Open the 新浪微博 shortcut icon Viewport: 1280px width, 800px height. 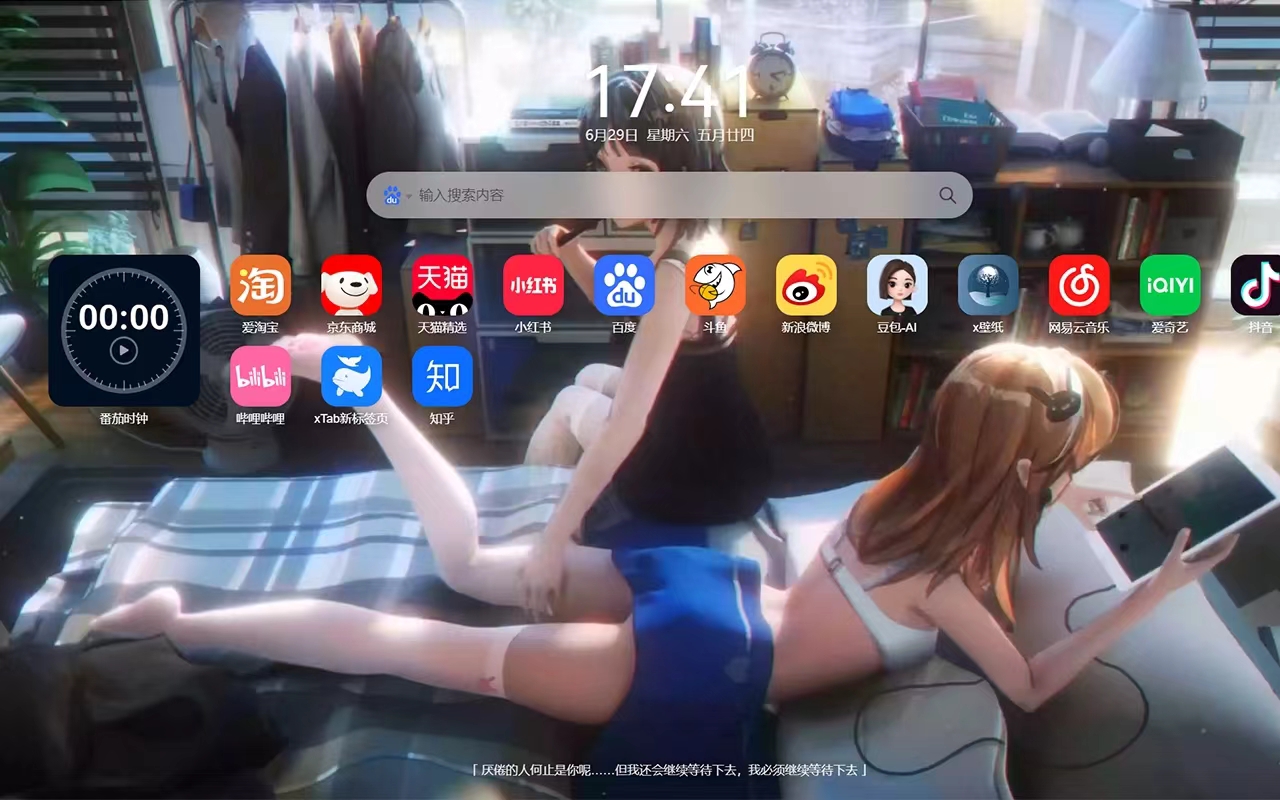tap(806, 285)
